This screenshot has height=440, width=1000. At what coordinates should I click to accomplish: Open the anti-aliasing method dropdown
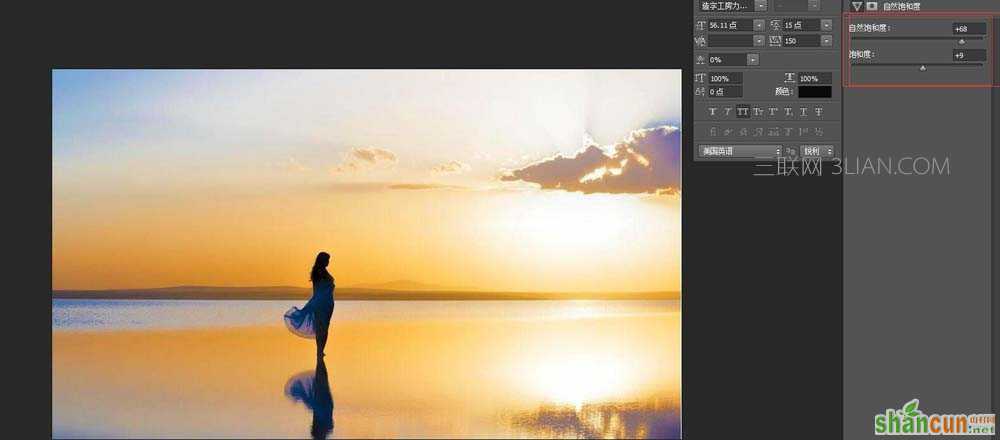[x=817, y=151]
